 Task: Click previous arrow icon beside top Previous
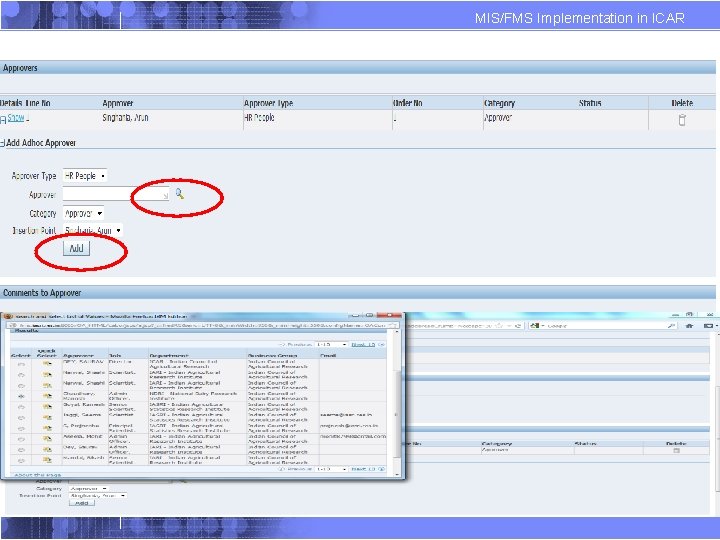point(282,344)
